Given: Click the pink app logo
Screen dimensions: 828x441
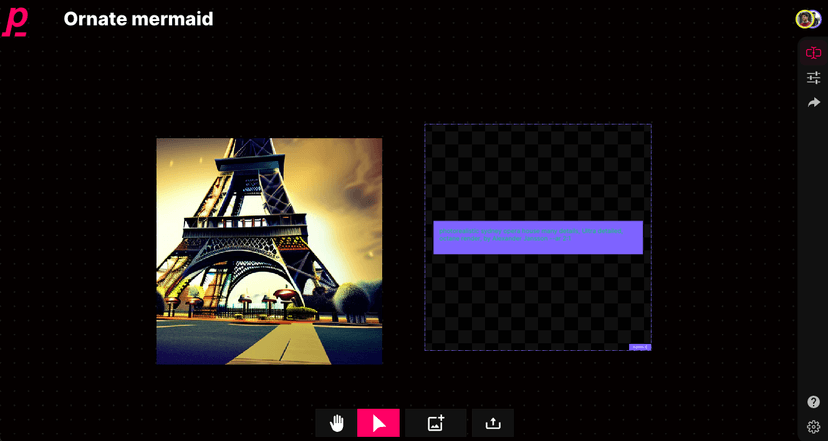Looking at the screenshot, I should (14, 21).
